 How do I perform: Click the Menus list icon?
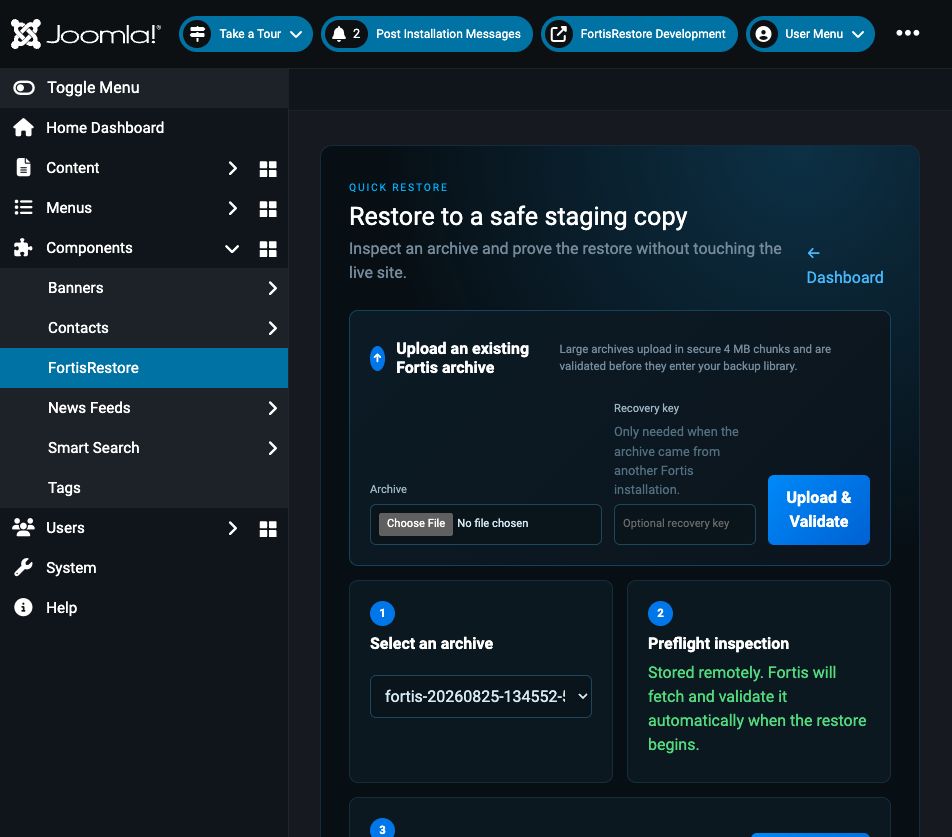pos(24,208)
